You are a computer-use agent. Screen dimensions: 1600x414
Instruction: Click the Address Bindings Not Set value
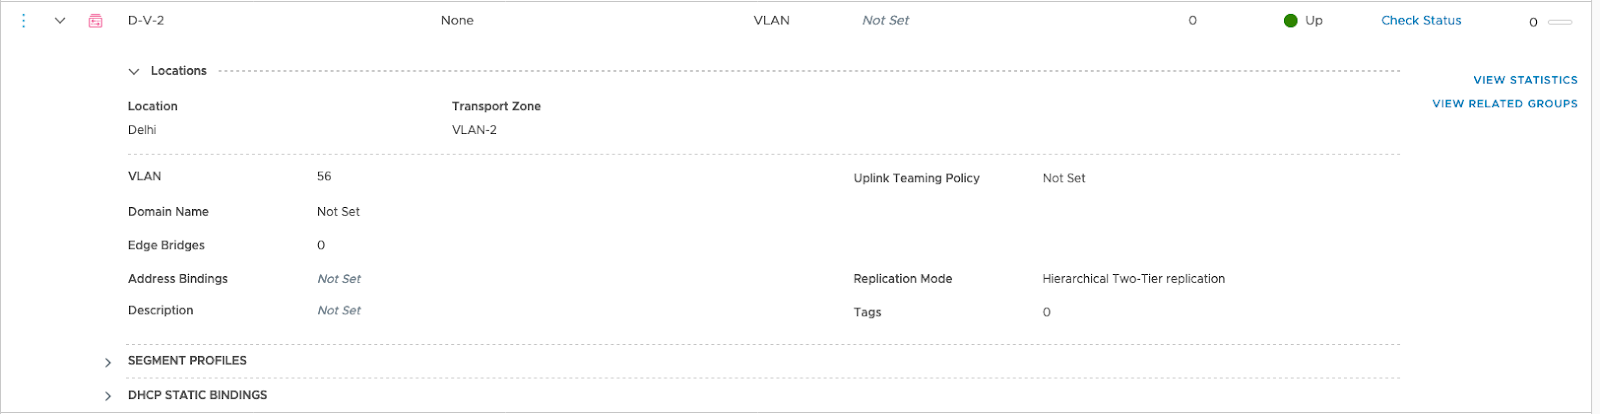(x=339, y=279)
